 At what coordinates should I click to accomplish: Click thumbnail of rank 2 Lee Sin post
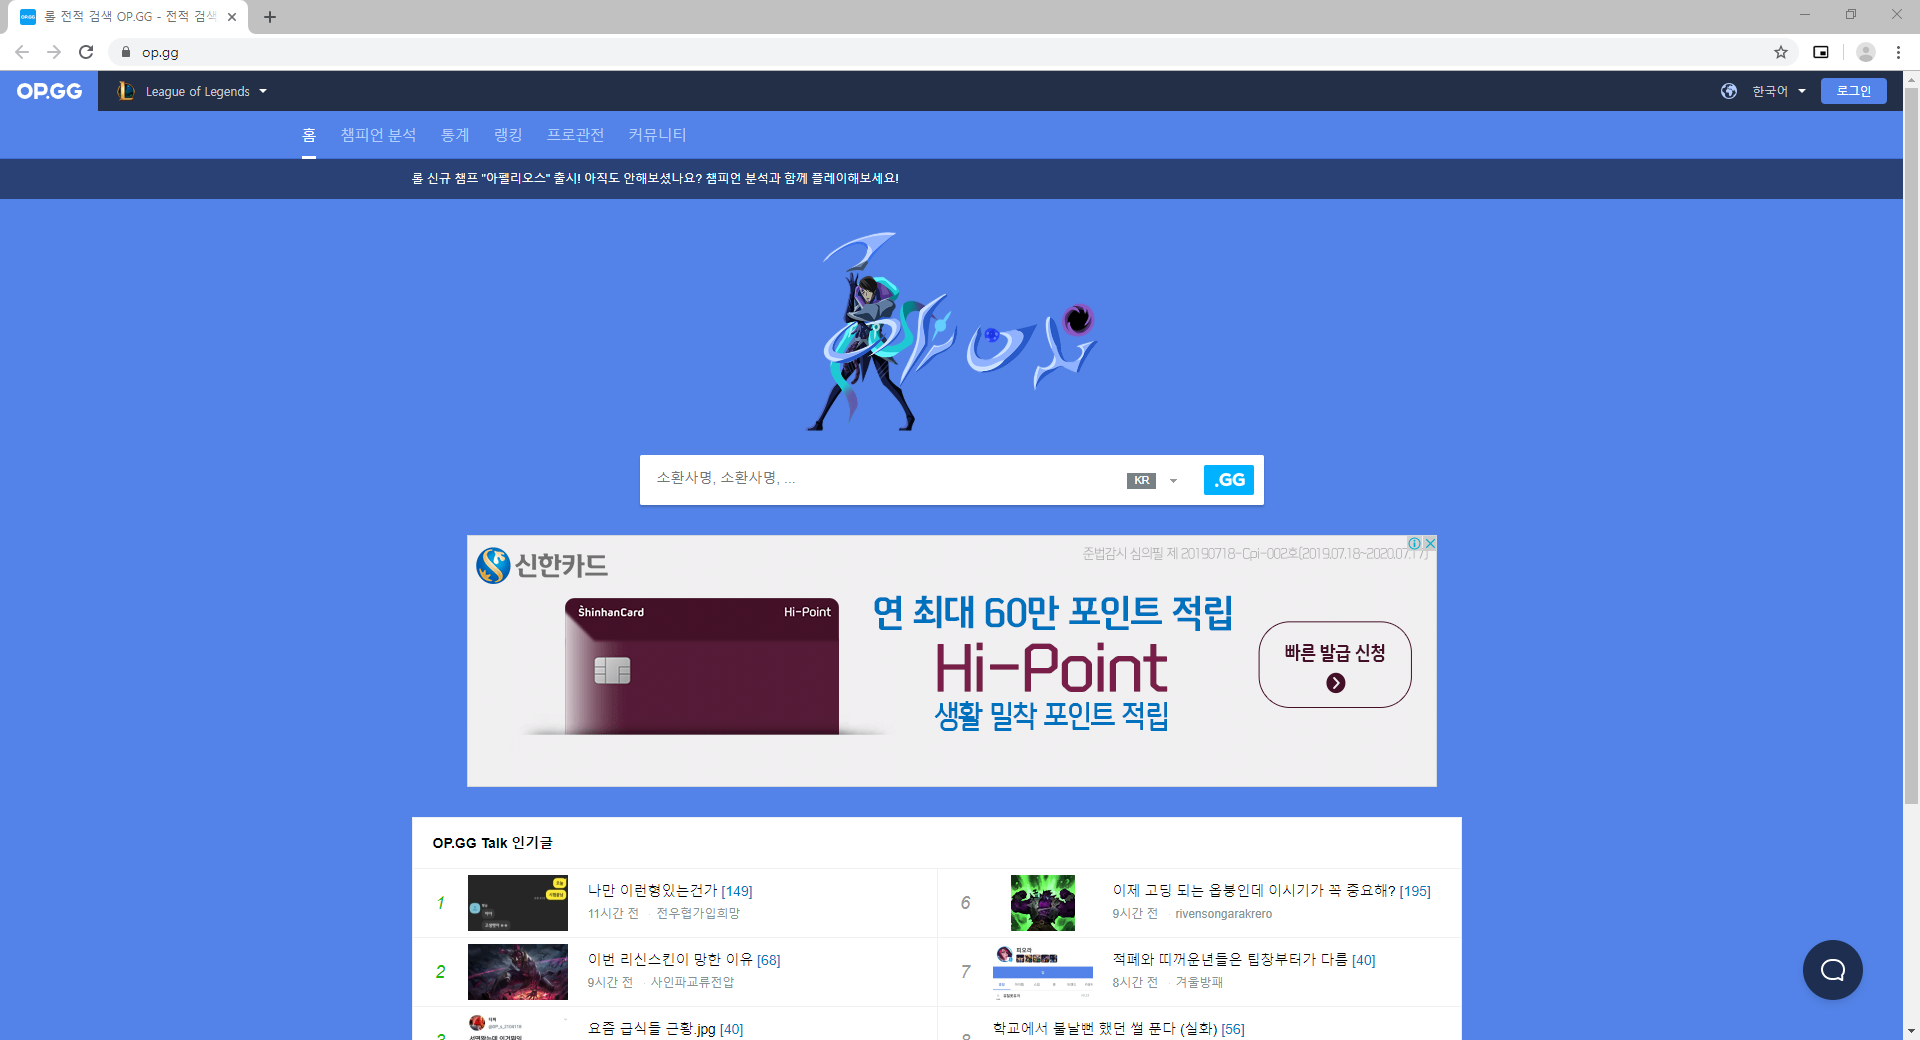pyautogui.click(x=518, y=972)
